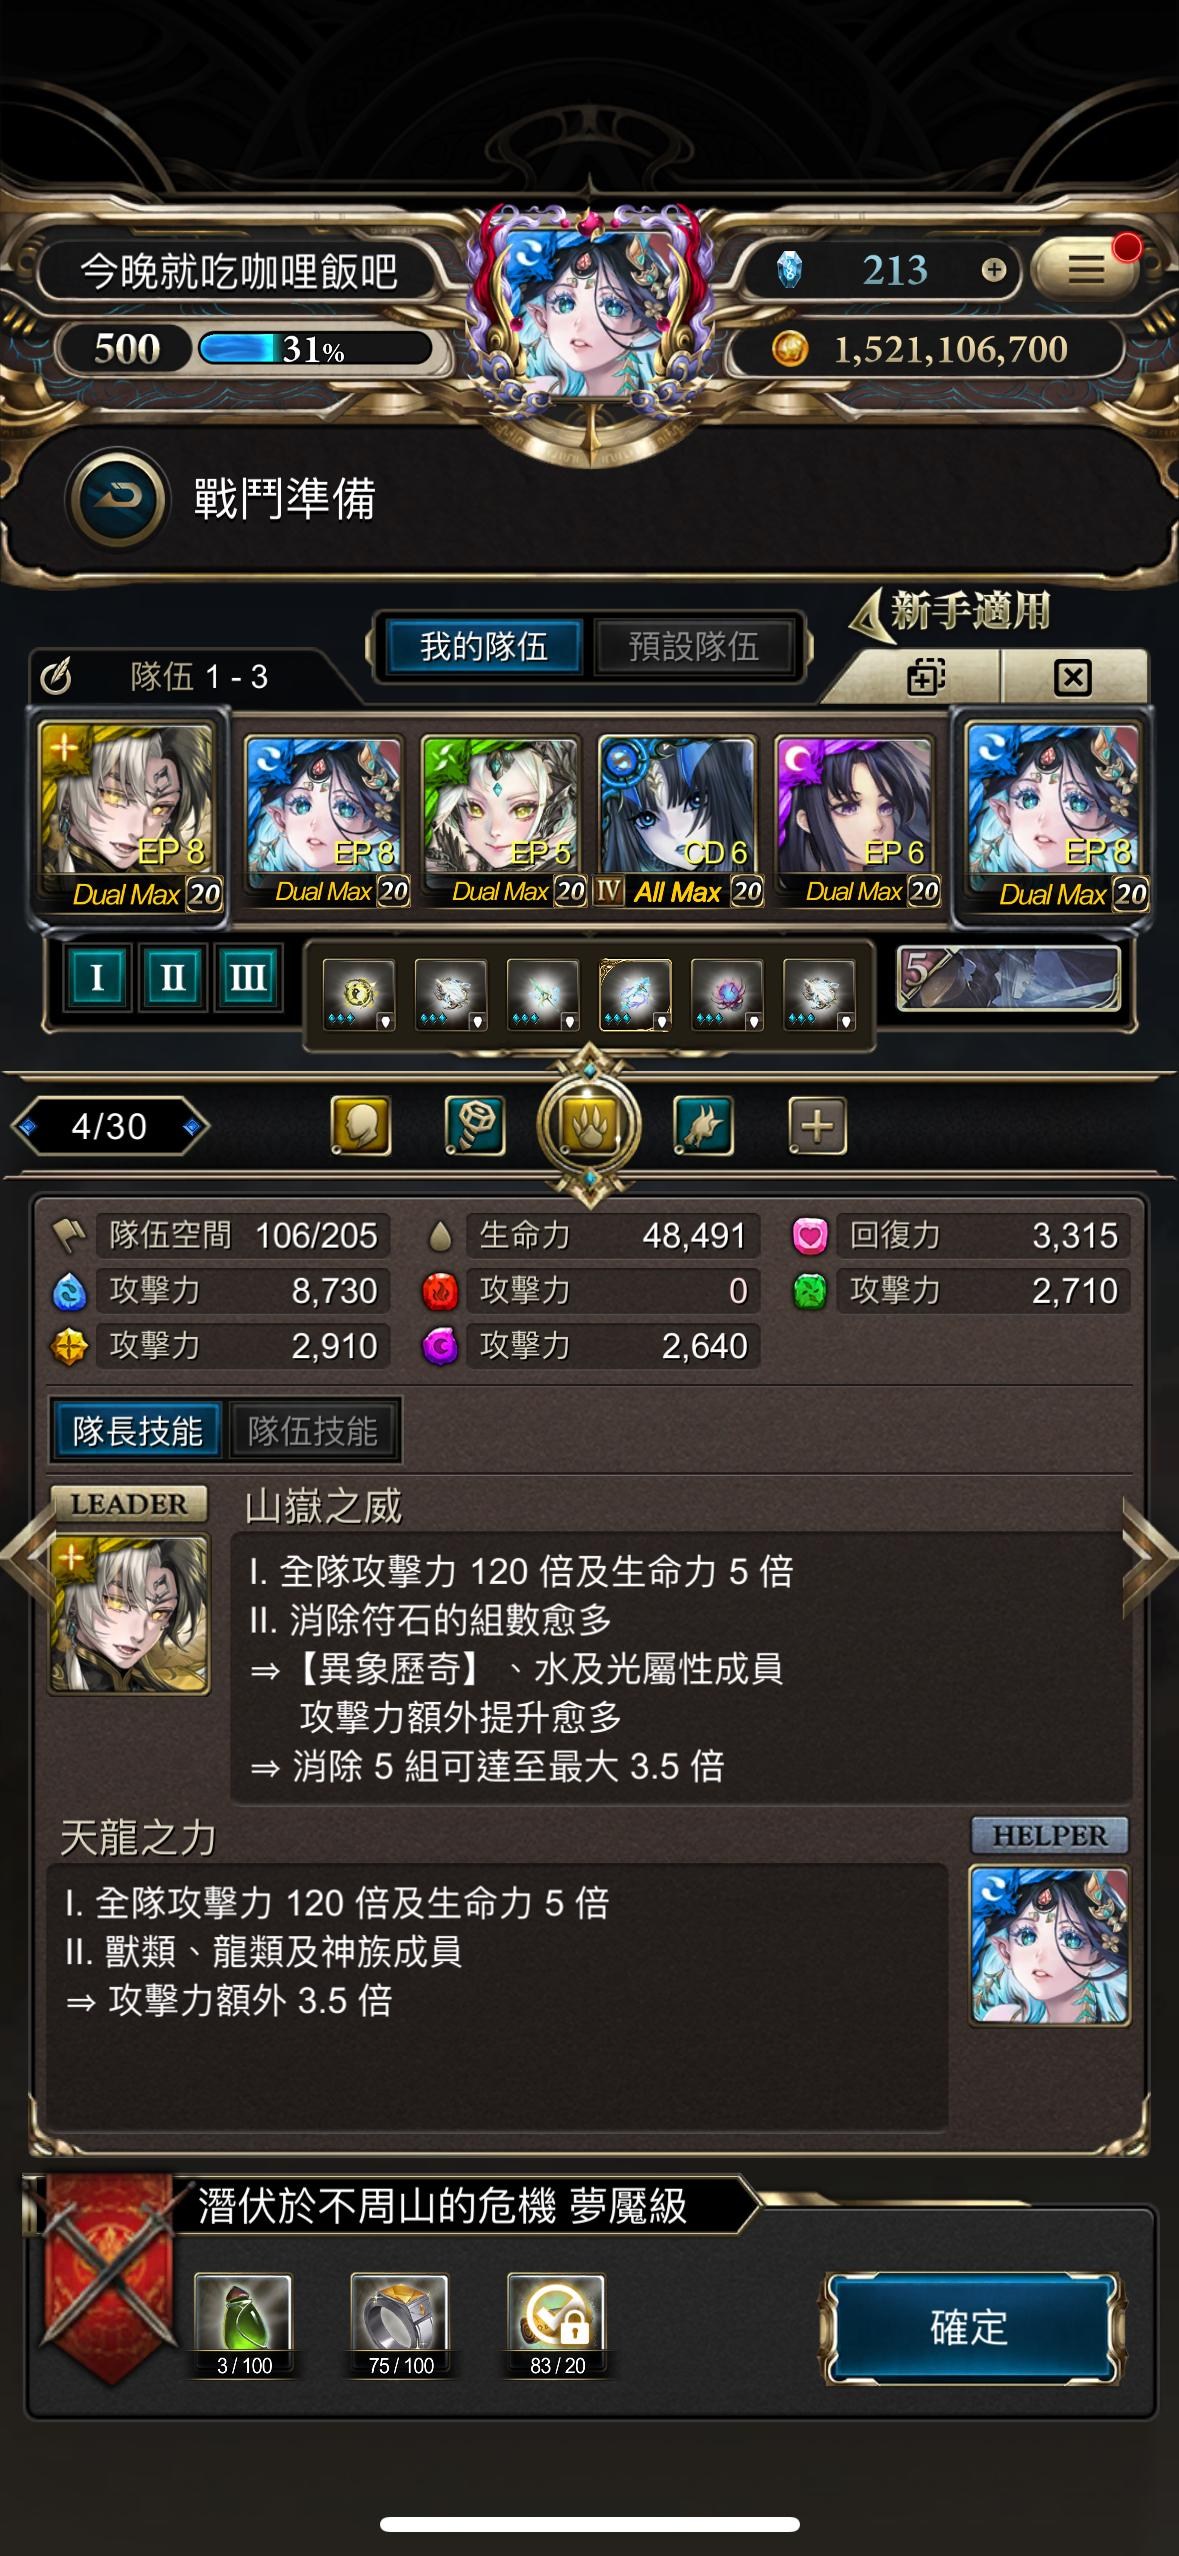1179x2556 pixels.
Task: Step forward from the 4/30 team counter
Action: tap(192, 1127)
